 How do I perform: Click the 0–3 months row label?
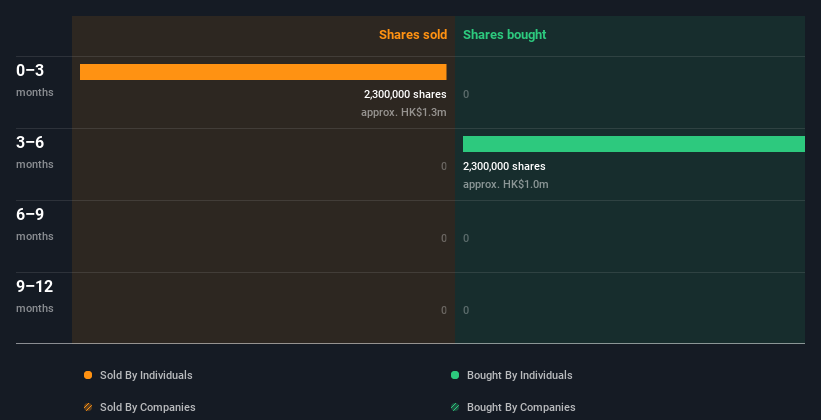(35, 80)
